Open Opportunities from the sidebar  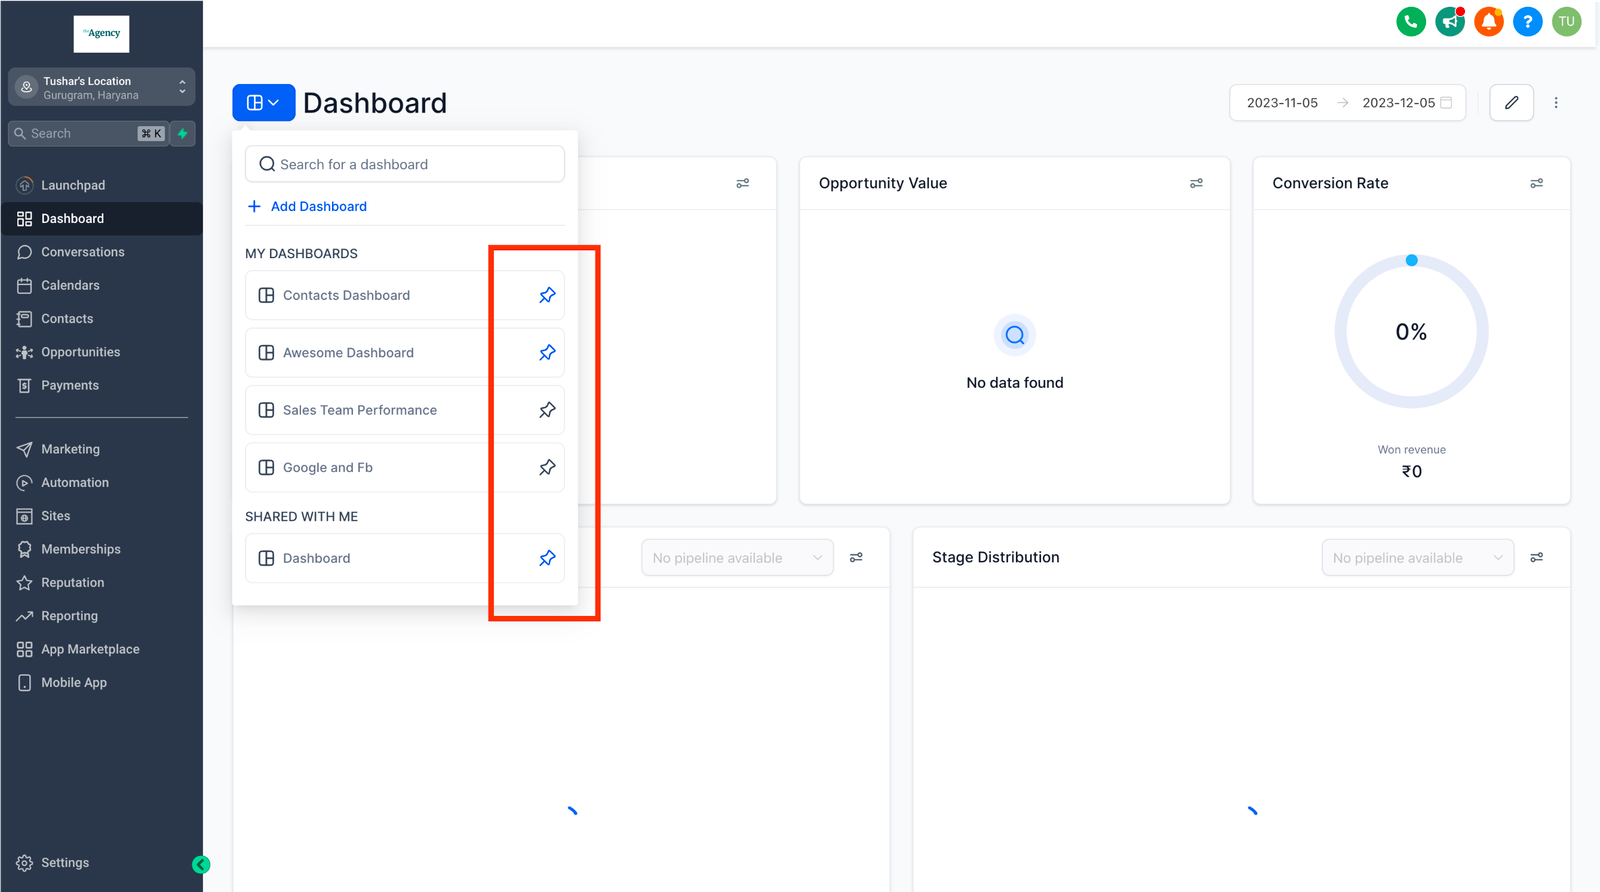pos(80,352)
